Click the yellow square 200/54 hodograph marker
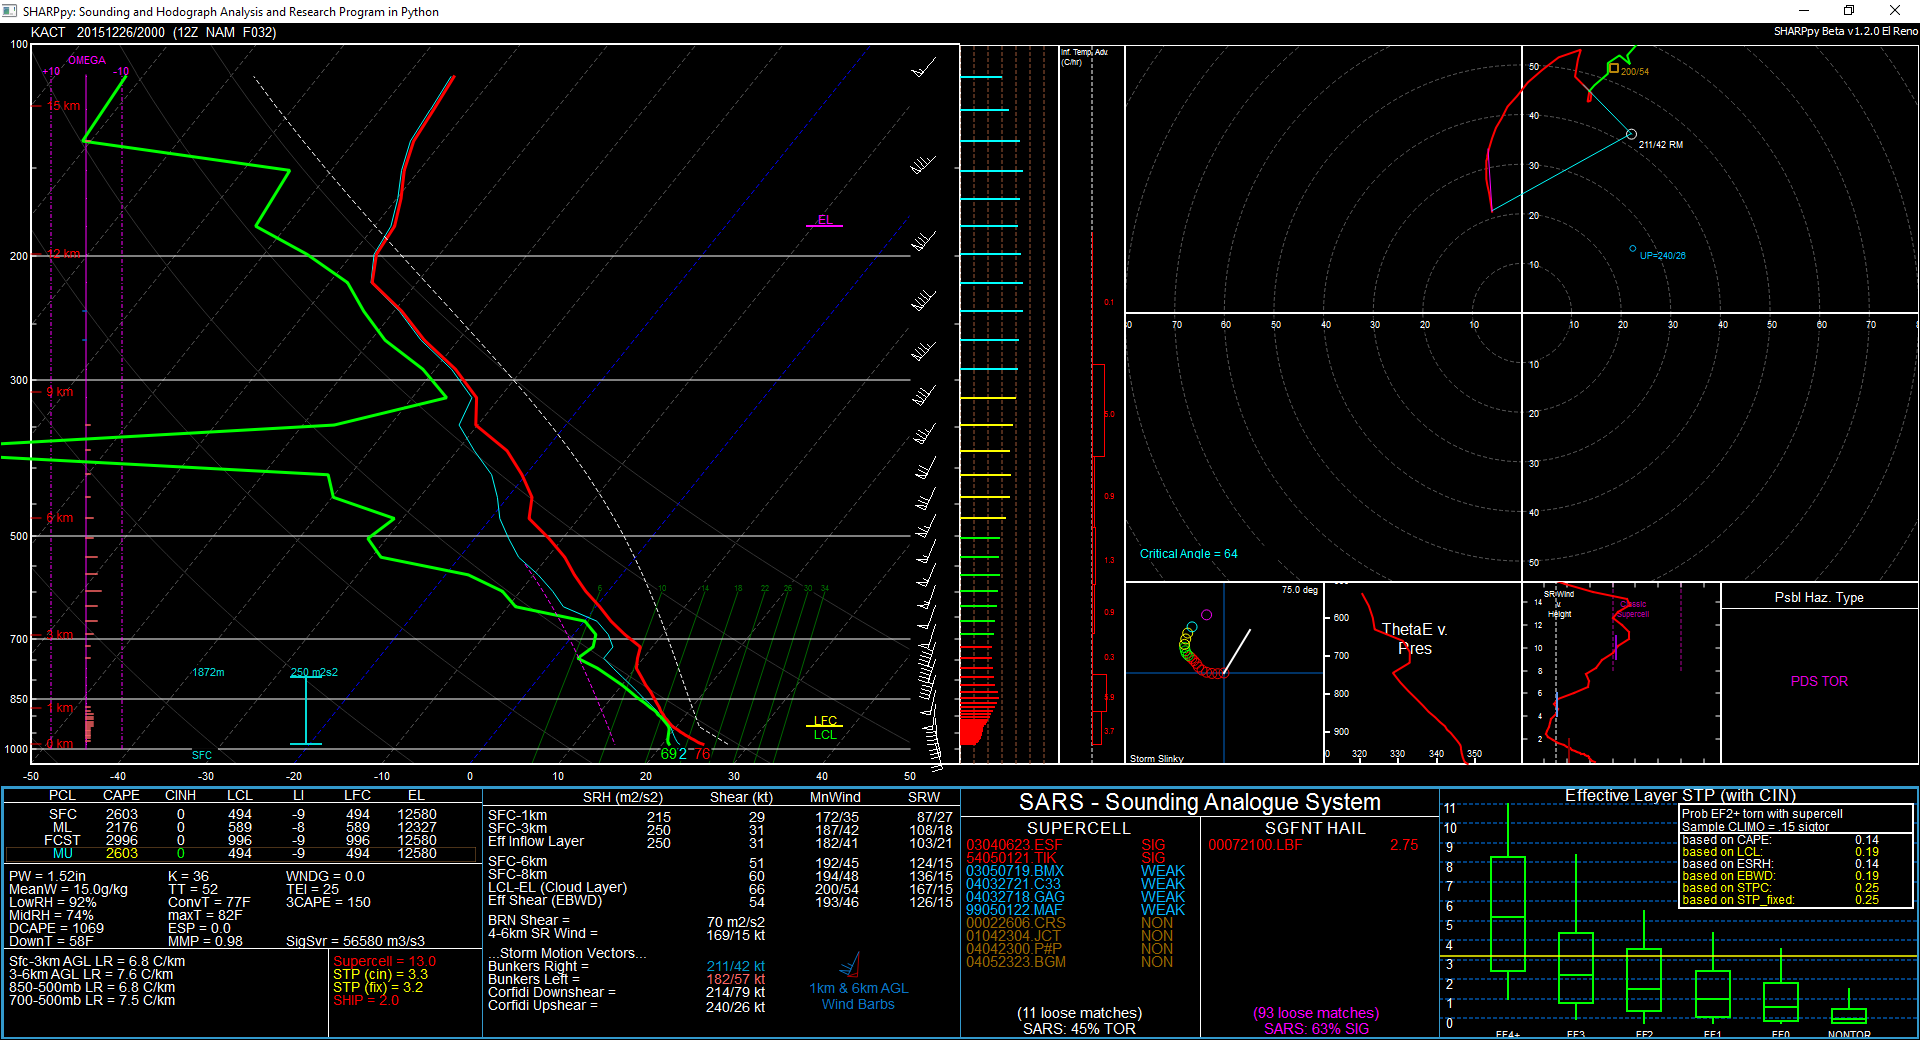This screenshot has height=1040, width=1920. (x=1613, y=68)
